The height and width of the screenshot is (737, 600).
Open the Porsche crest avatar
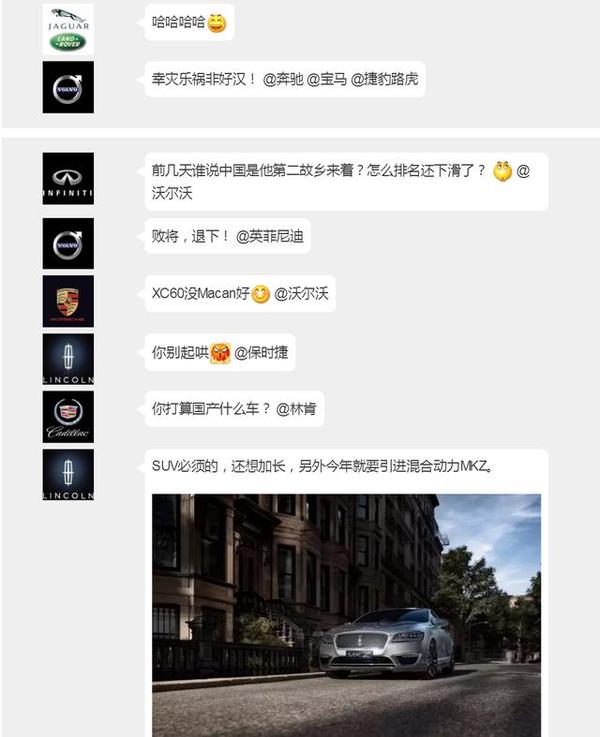click(x=68, y=301)
